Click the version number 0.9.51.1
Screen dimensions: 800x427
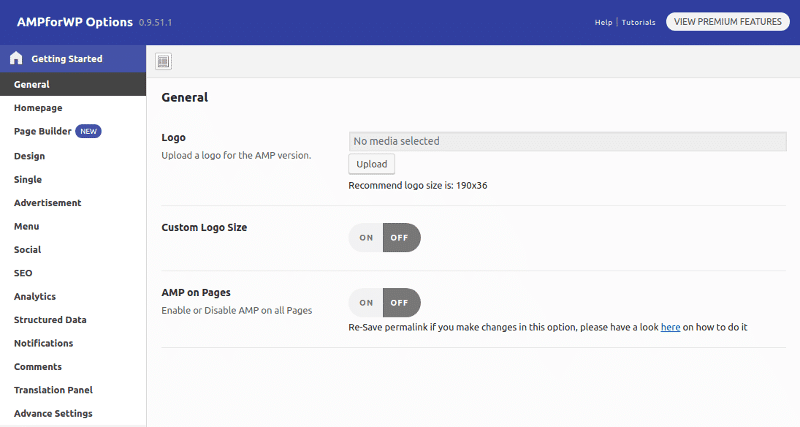pos(155,22)
